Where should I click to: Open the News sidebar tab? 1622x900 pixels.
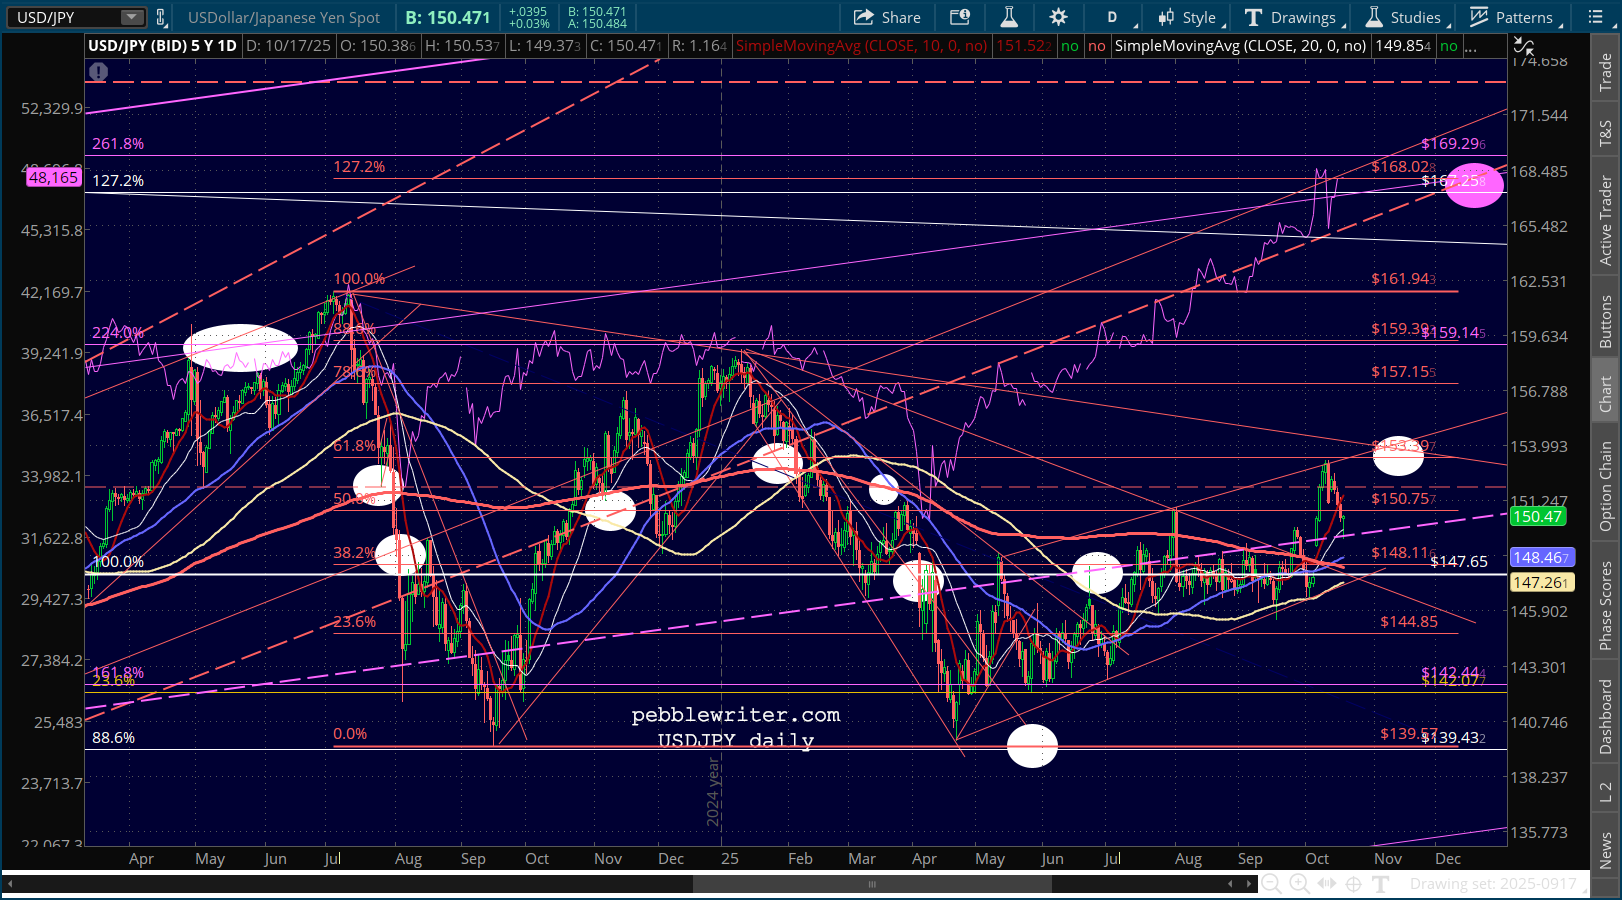(x=1606, y=850)
